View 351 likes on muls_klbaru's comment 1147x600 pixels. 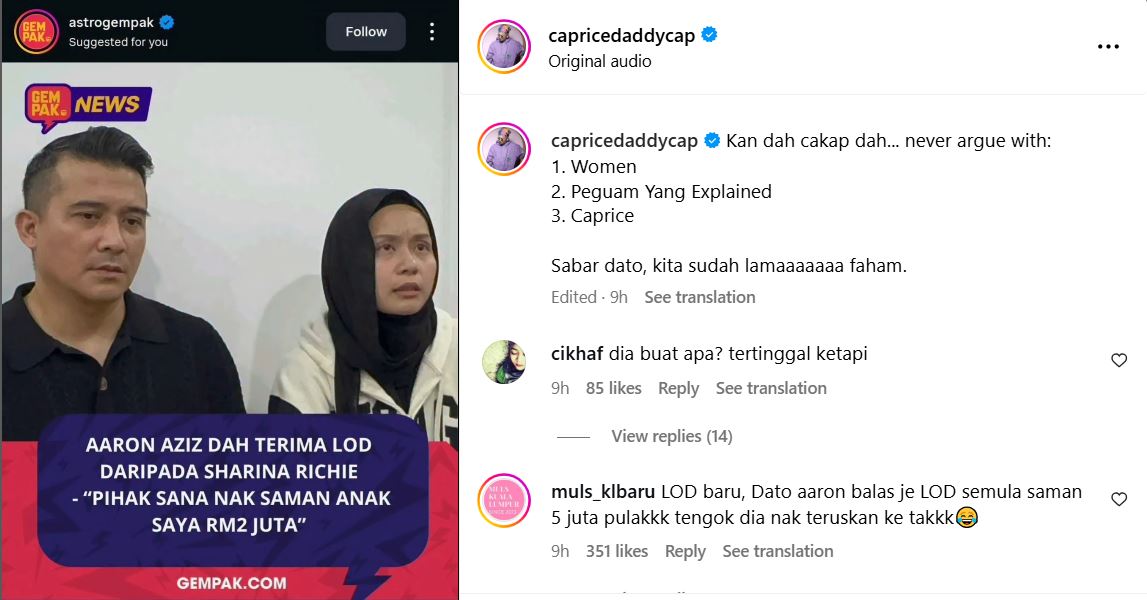click(x=617, y=551)
